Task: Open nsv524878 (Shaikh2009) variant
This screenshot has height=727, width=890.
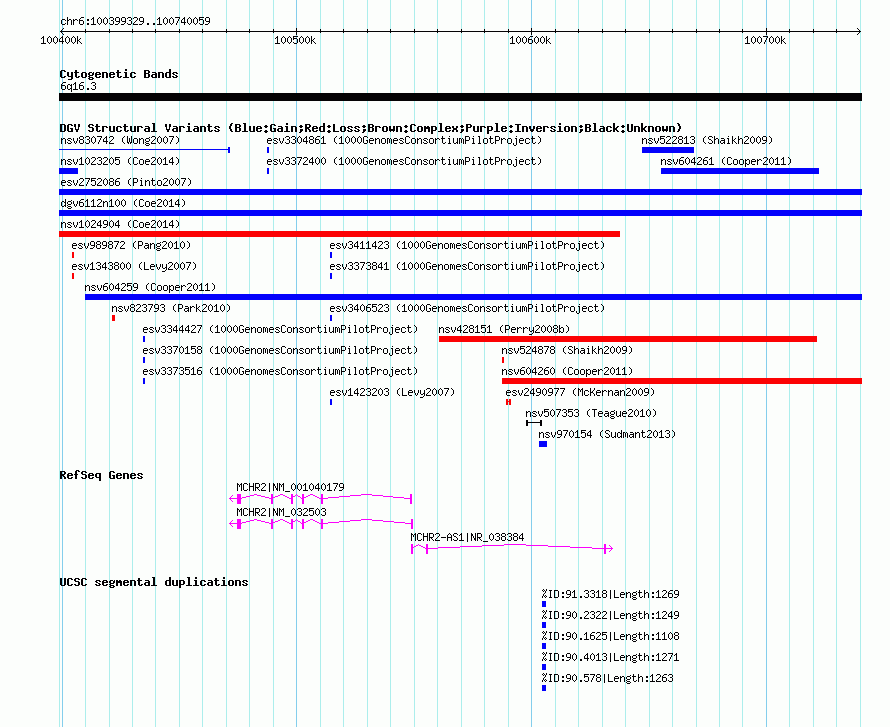Action: tap(566, 350)
